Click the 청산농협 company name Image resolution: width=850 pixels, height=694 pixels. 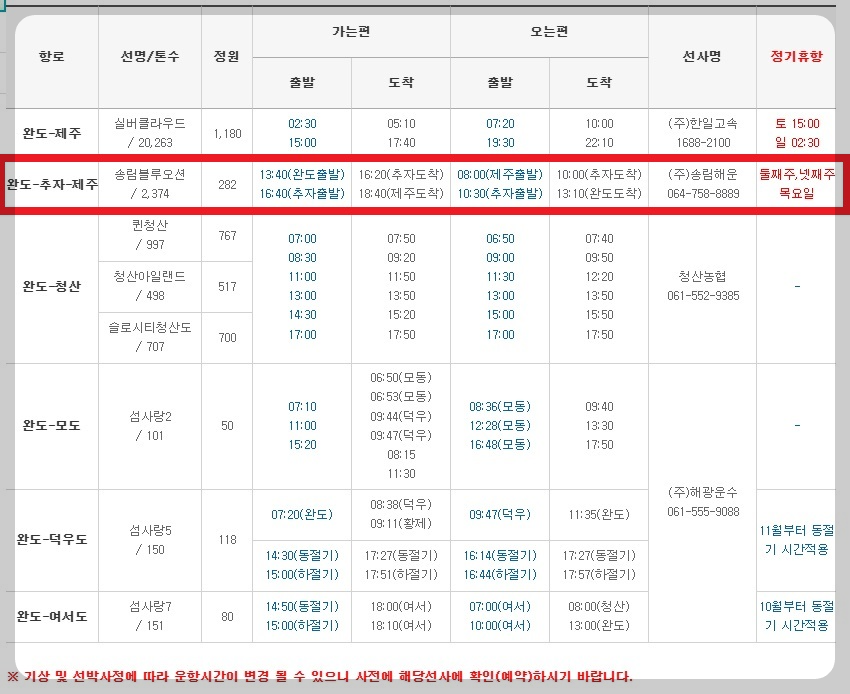[x=703, y=277]
